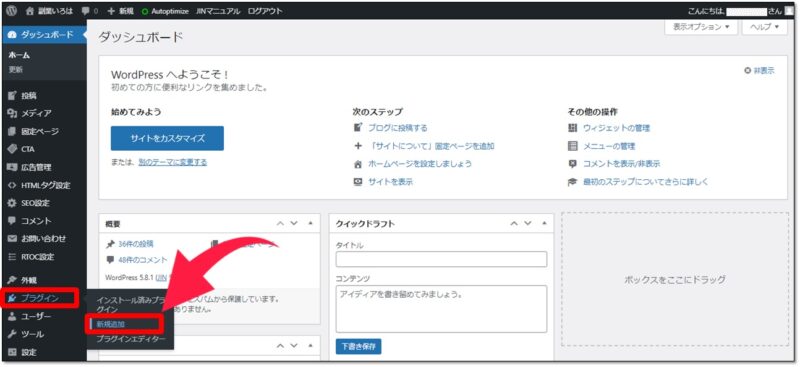This screenshot has width=800, height=367.
Task: Open HTMLタグ設定 code icon menu
Action: (x=39, y=185)
